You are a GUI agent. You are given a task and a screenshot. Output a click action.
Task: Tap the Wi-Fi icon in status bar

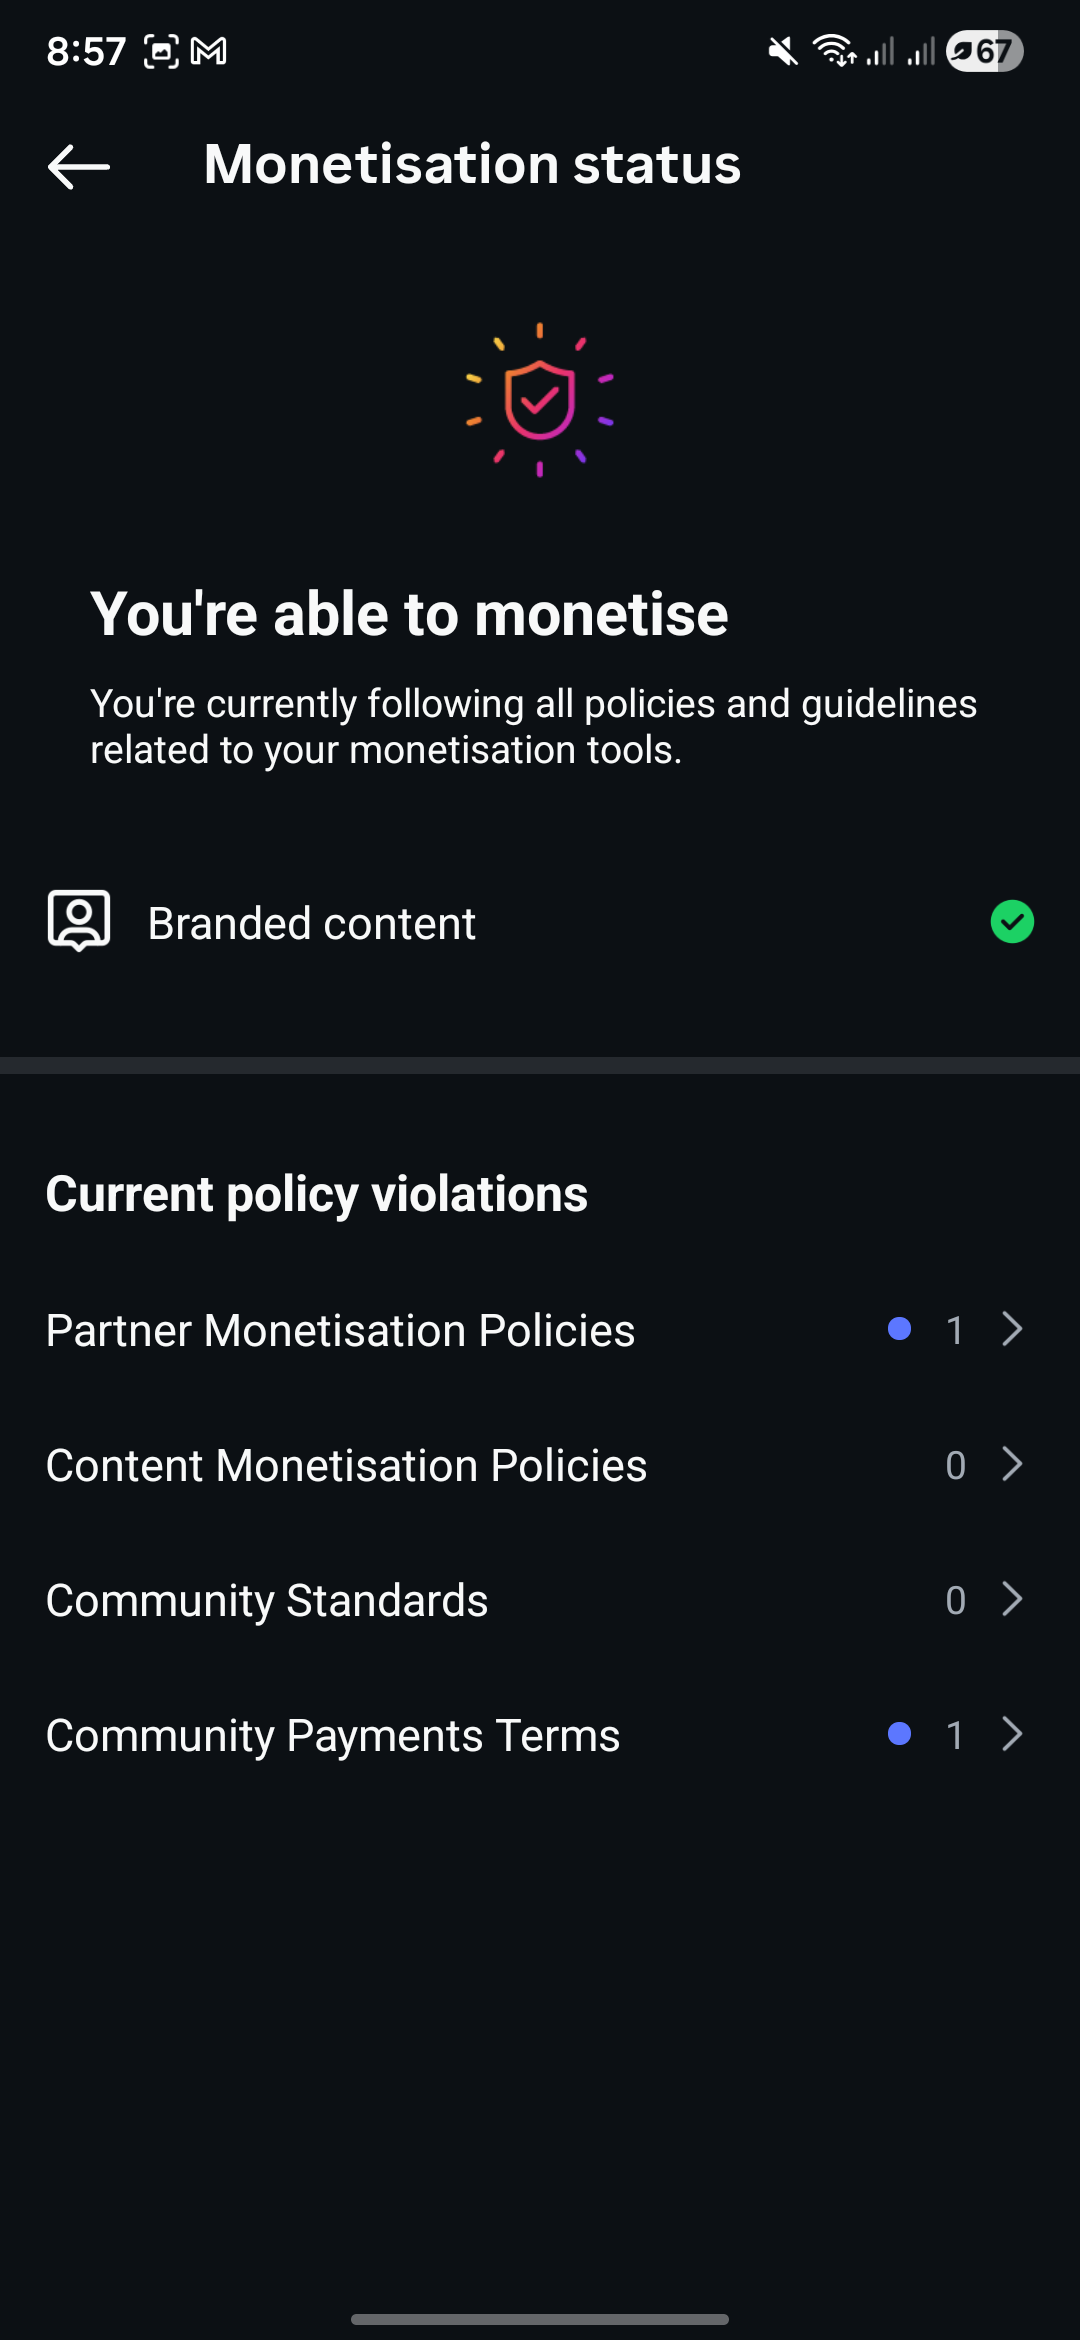[833, 51]
